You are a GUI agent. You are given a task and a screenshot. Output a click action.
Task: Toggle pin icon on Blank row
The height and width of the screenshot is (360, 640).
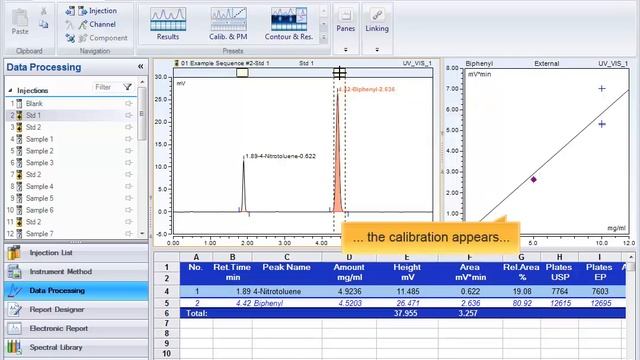click(129, 104)
